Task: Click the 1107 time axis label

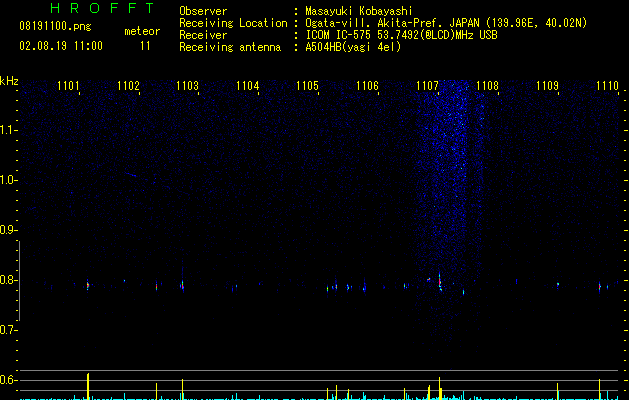Action: [427, 86]
